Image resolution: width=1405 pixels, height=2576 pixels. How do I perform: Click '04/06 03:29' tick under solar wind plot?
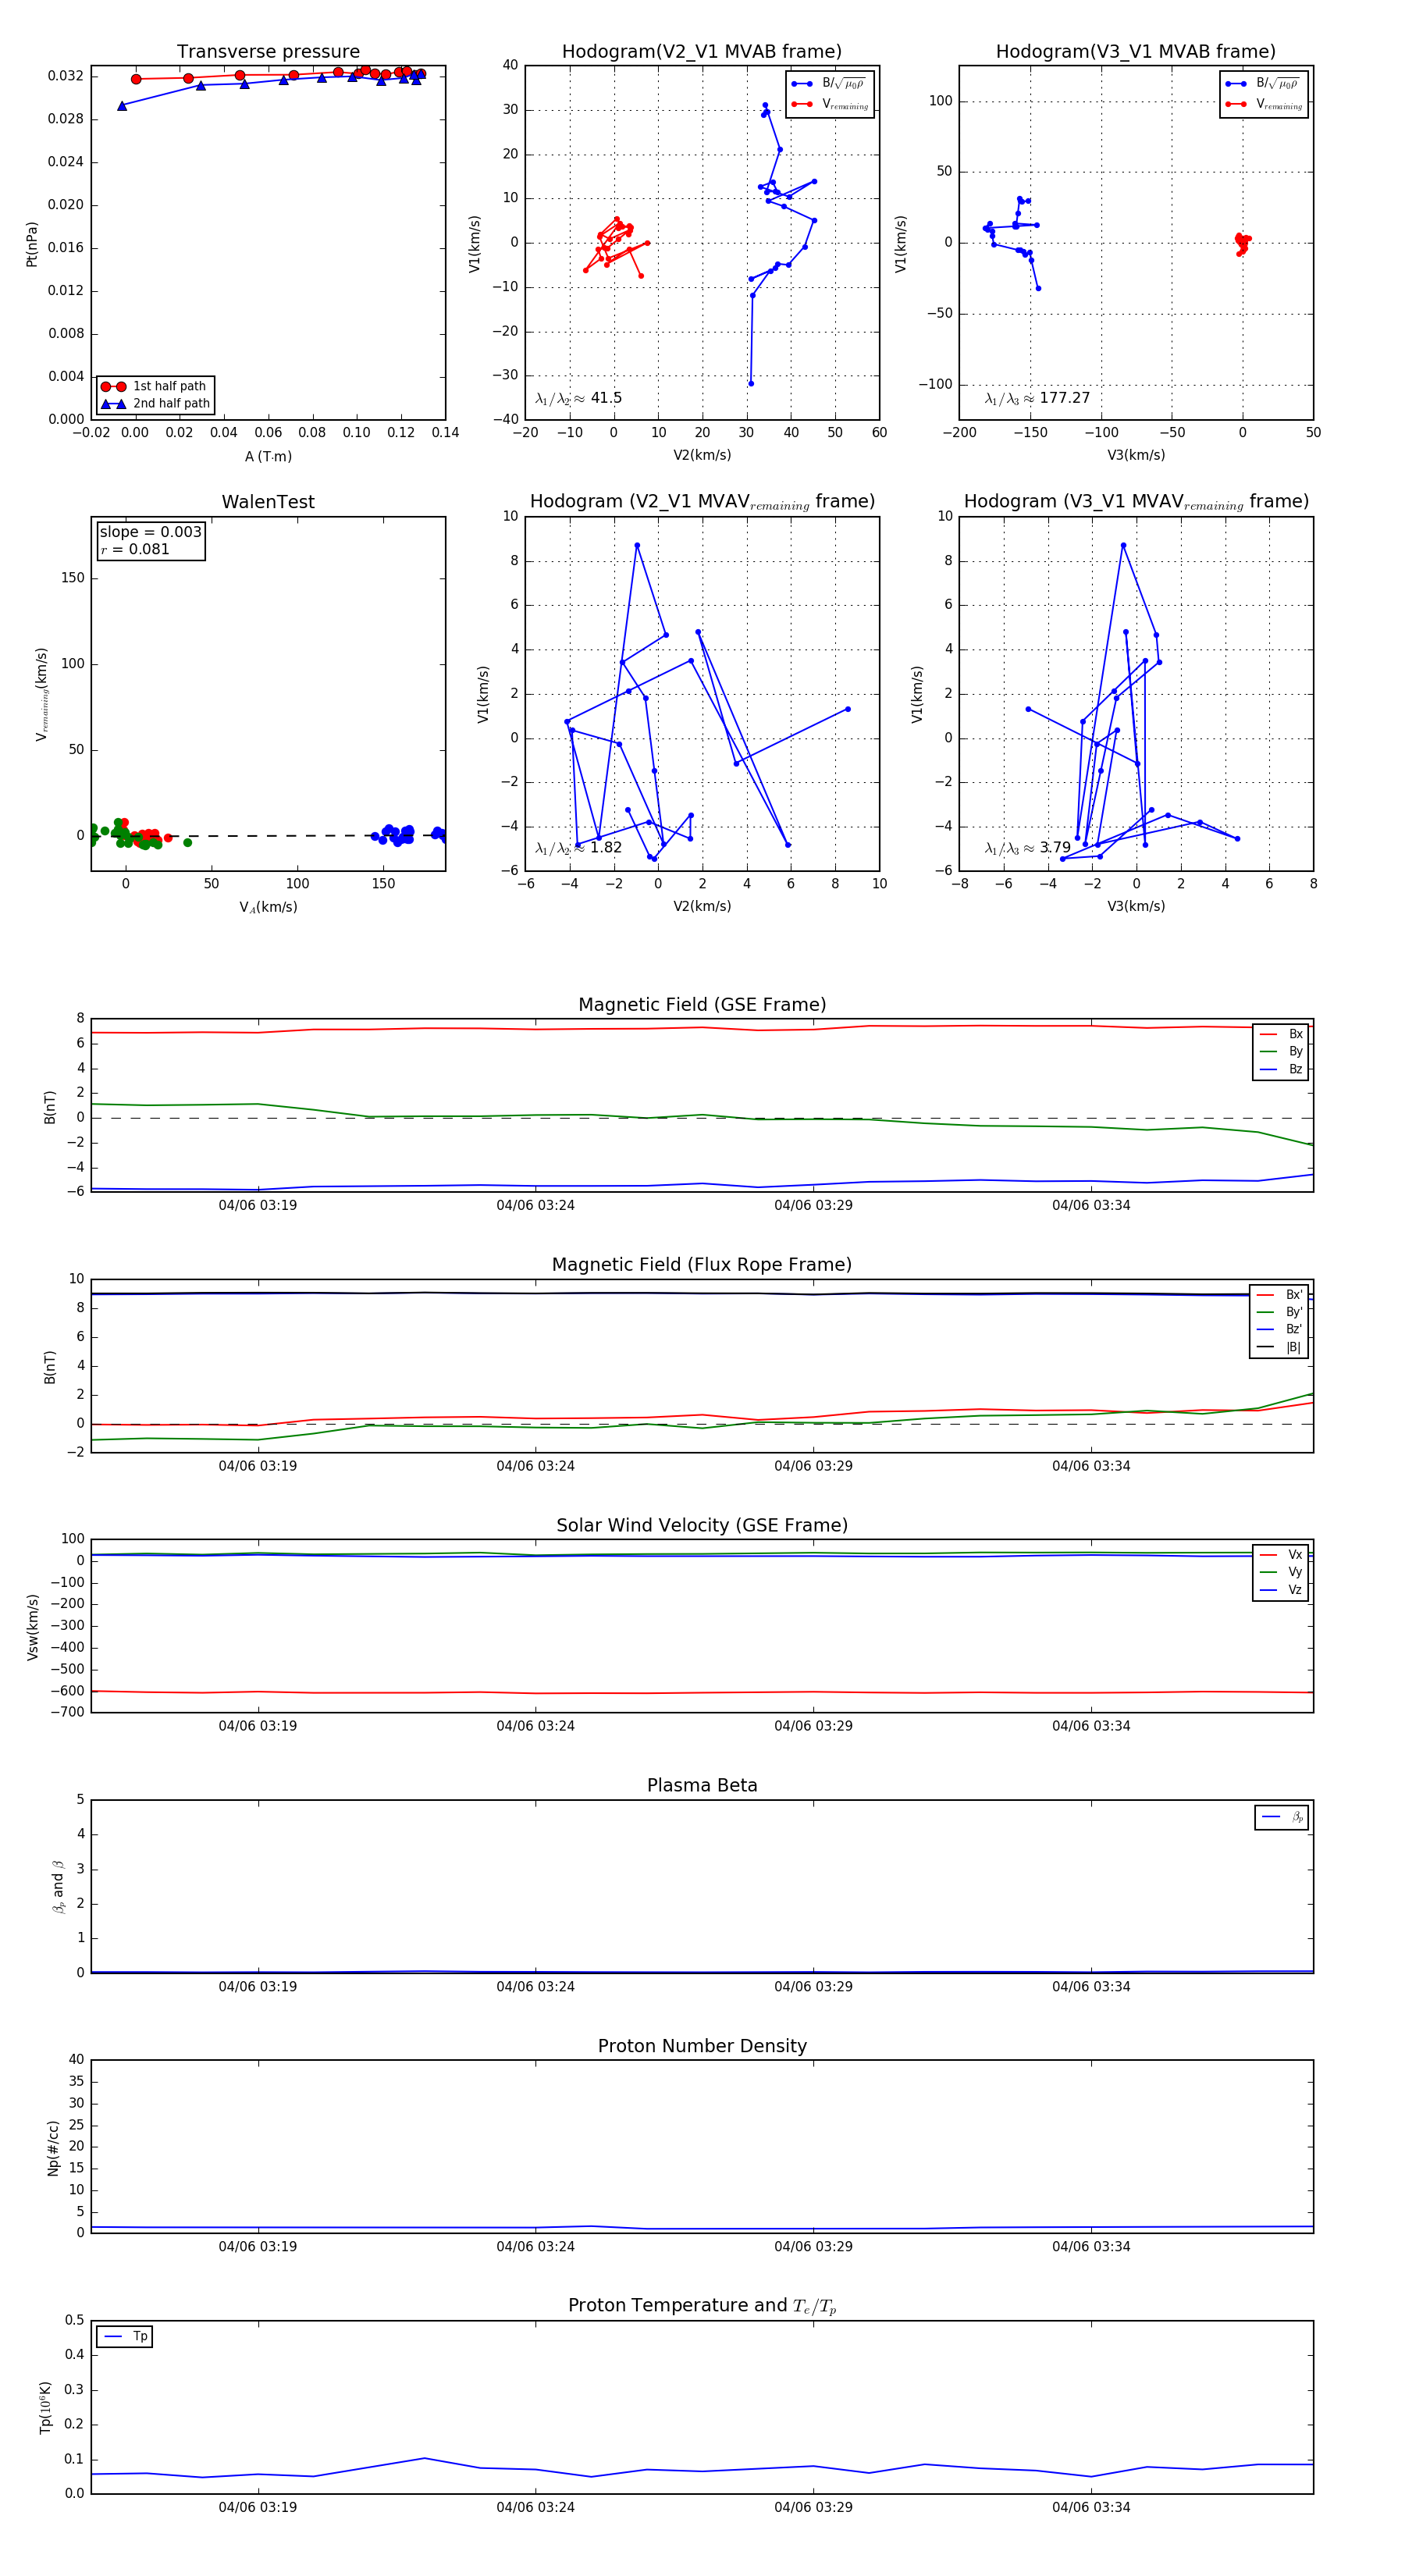pyautogui.click(x=813, y=1726)
